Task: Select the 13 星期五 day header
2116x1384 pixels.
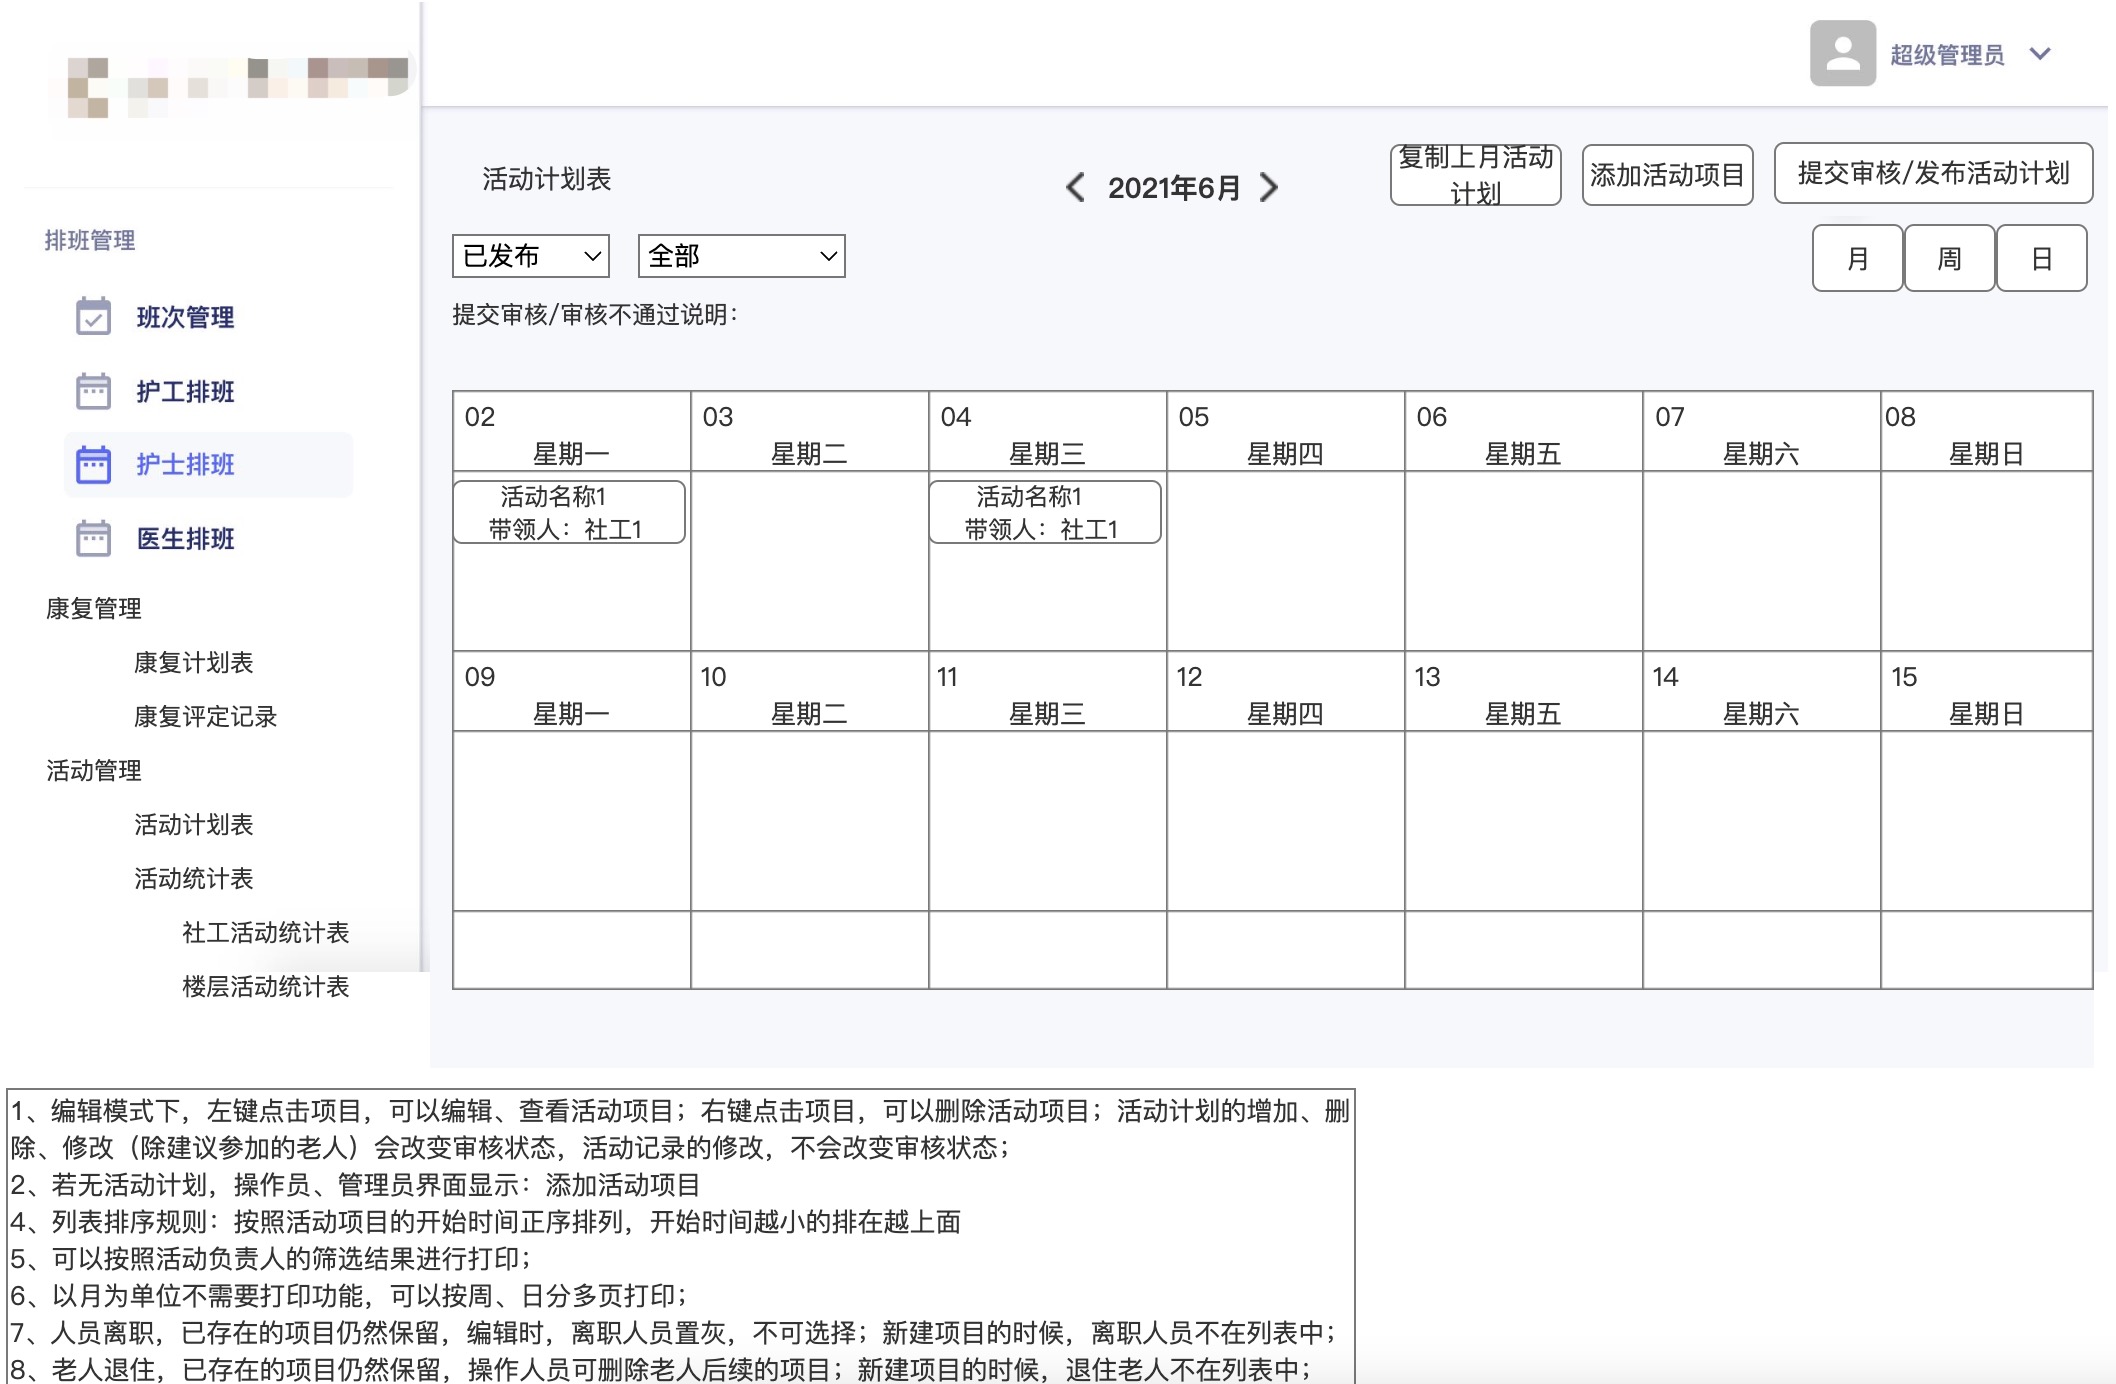Action: pos(1524,692)
